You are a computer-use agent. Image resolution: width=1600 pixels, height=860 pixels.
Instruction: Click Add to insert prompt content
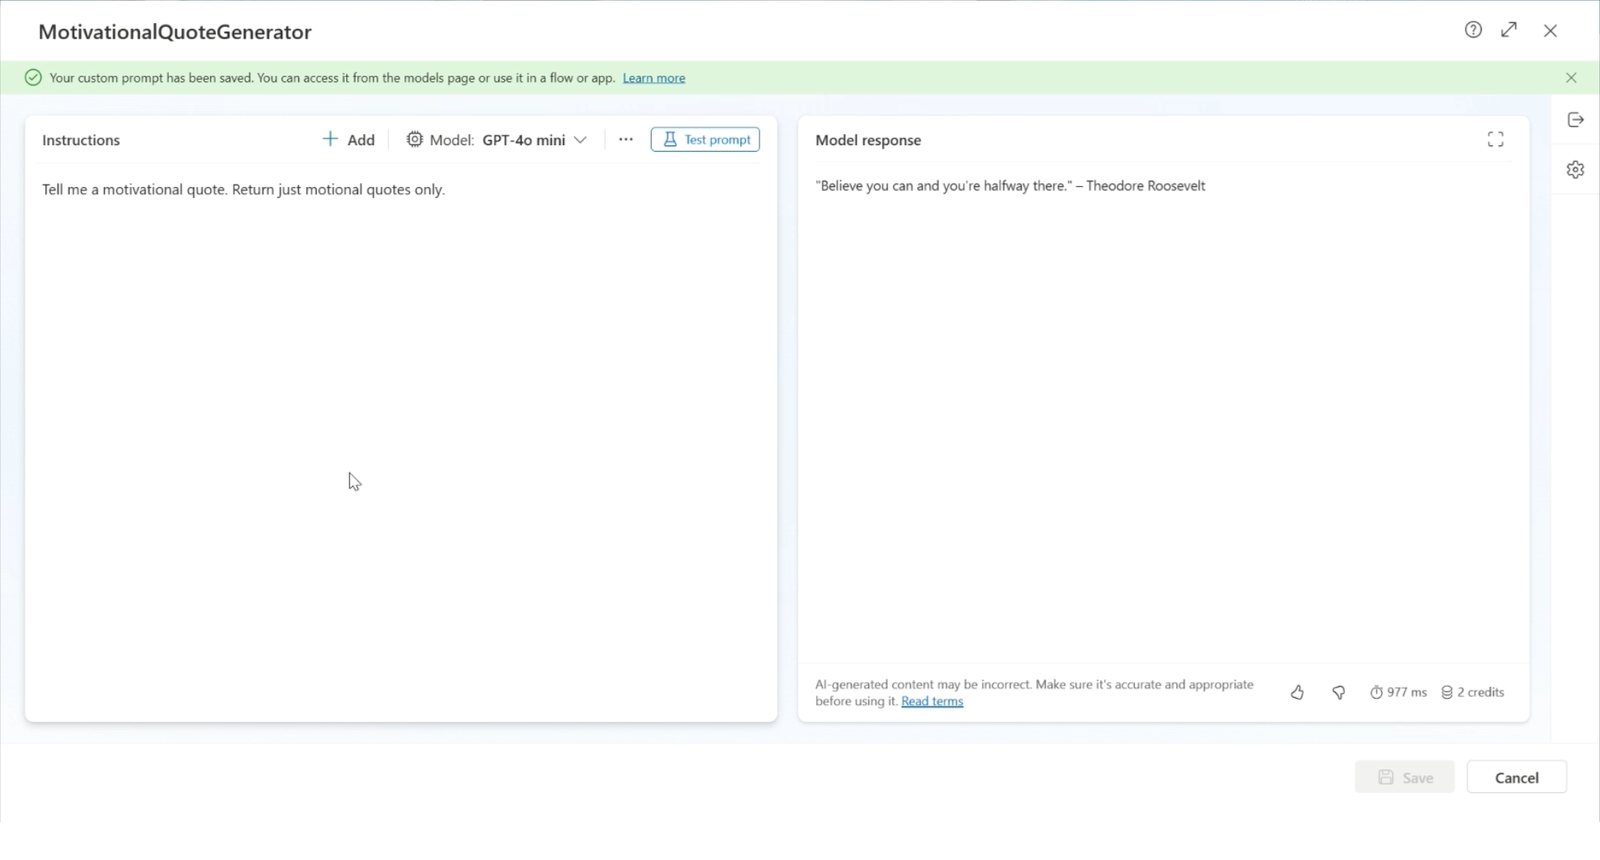click(x=348, y=140)
